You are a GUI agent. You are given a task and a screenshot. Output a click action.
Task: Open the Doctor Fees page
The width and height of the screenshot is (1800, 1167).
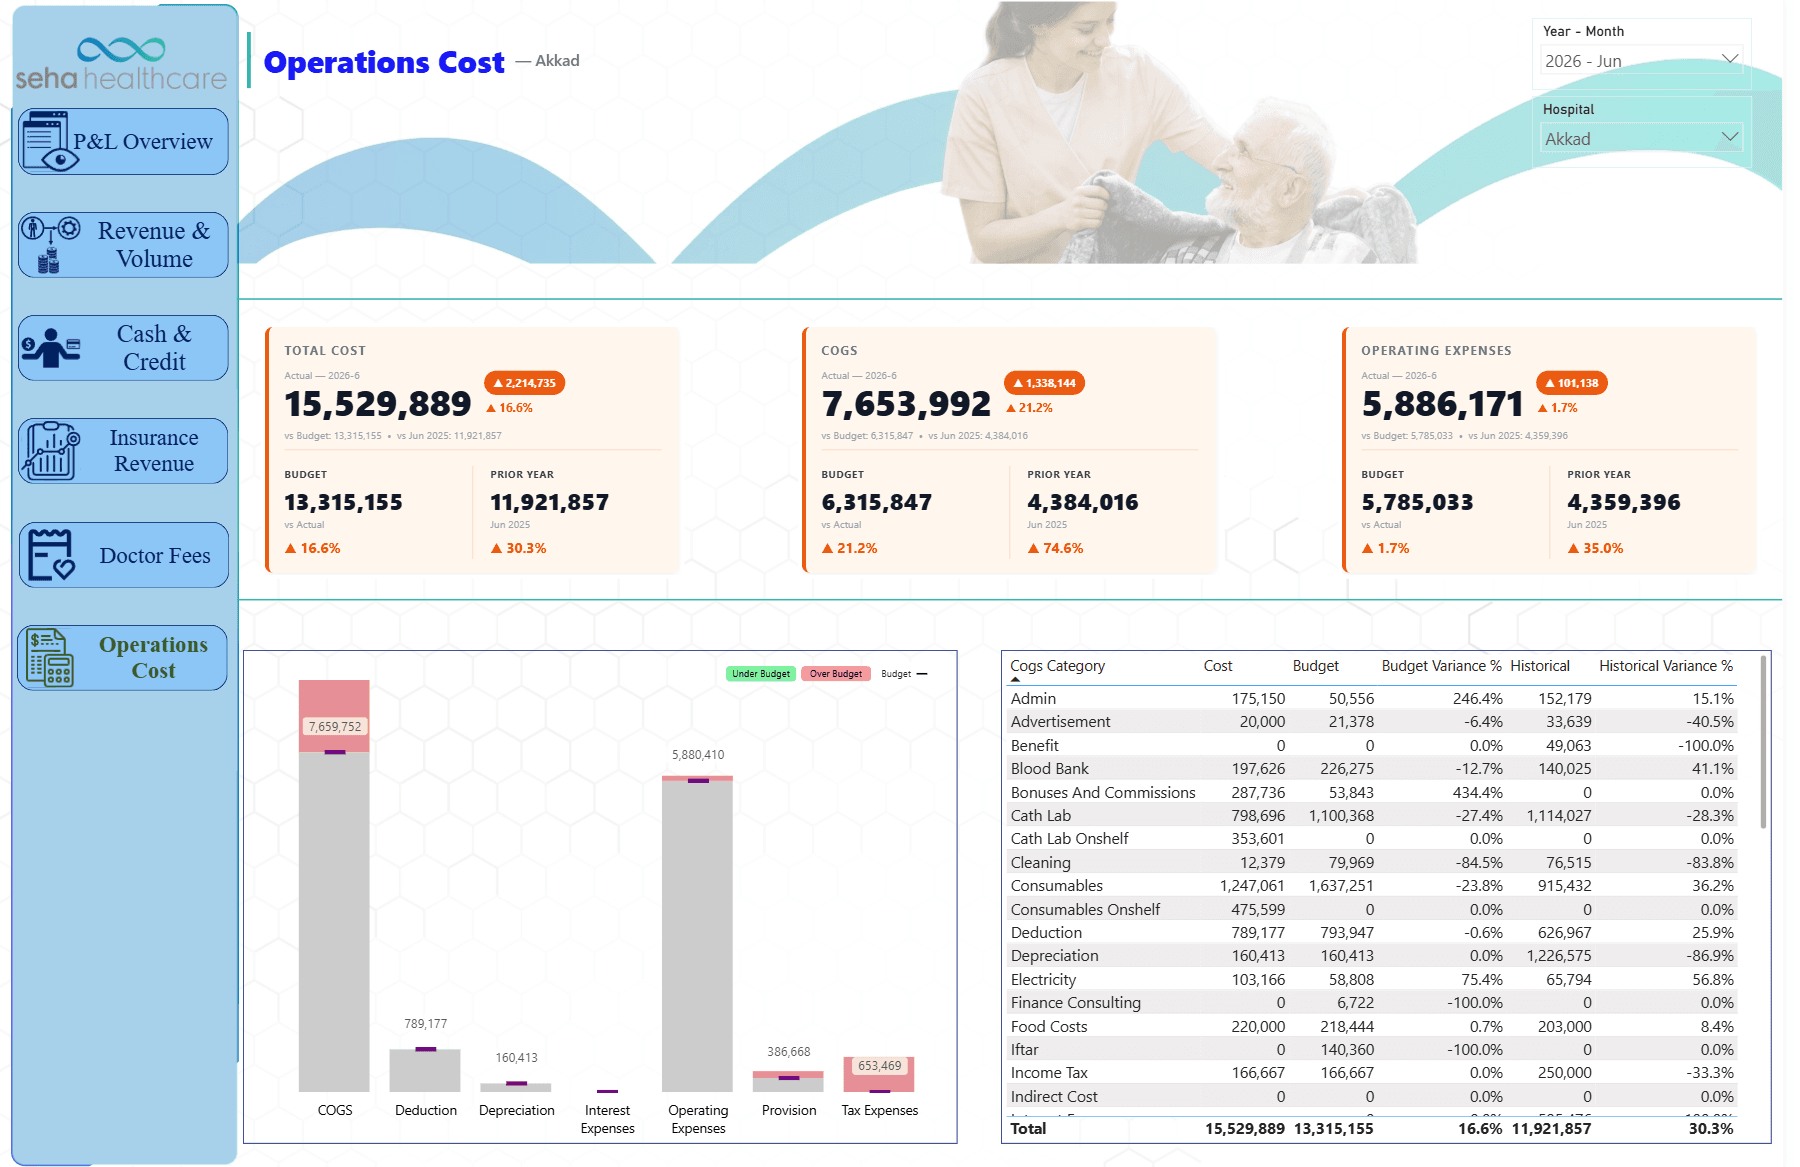[123, 555]
